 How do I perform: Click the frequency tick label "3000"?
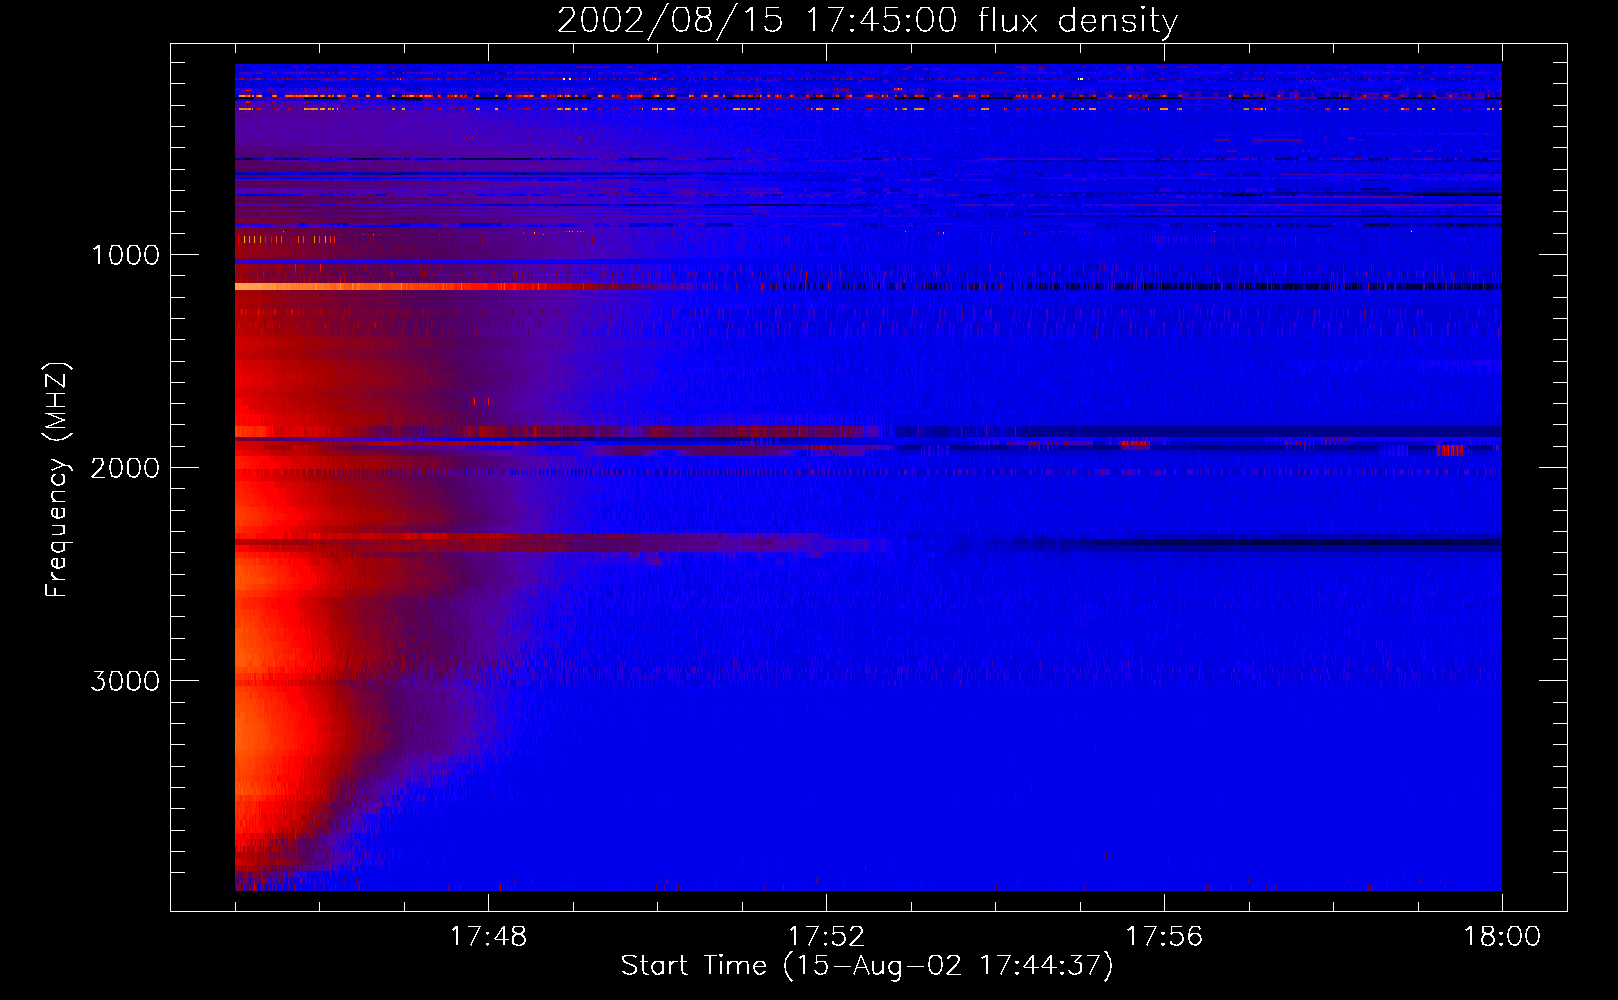pyautogui.click(x=125, y=681)
